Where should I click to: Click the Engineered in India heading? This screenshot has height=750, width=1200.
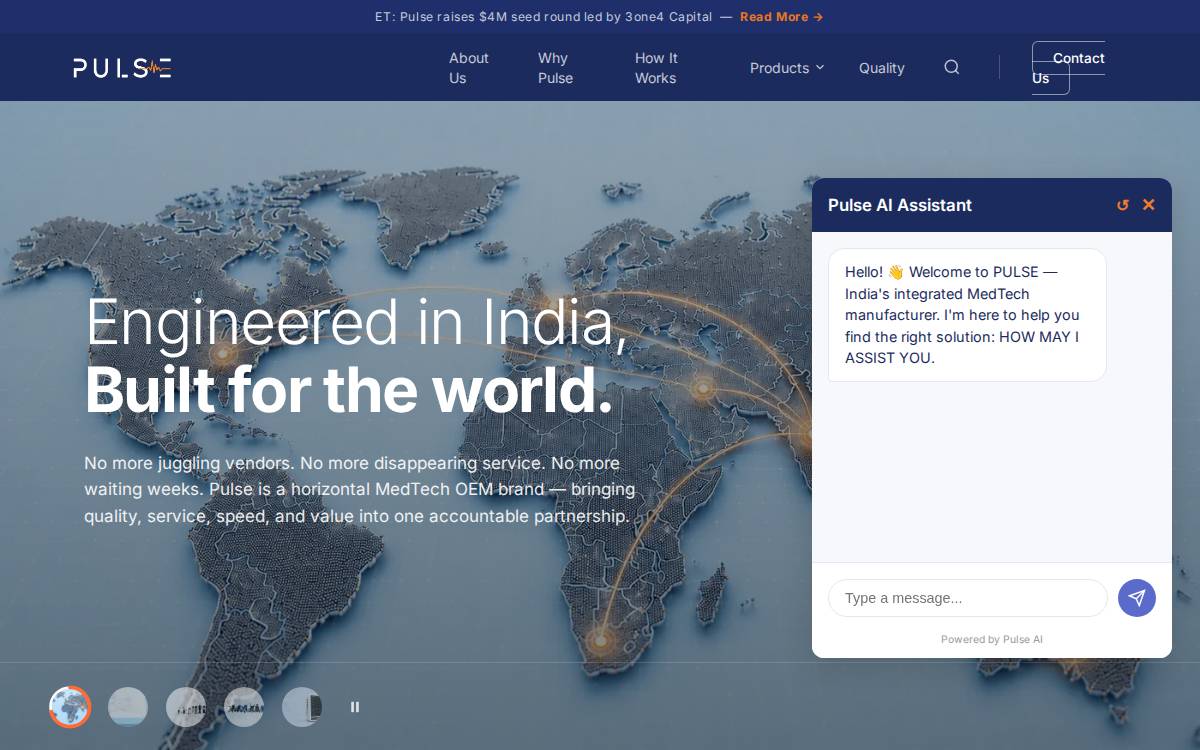[x=356, y=322]
